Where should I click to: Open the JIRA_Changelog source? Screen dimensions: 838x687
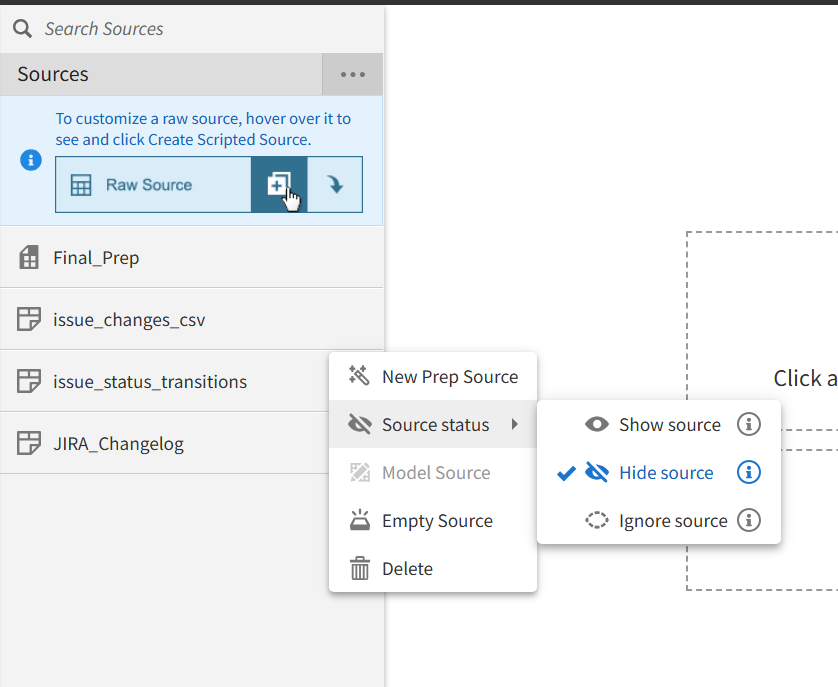point(118,444)
